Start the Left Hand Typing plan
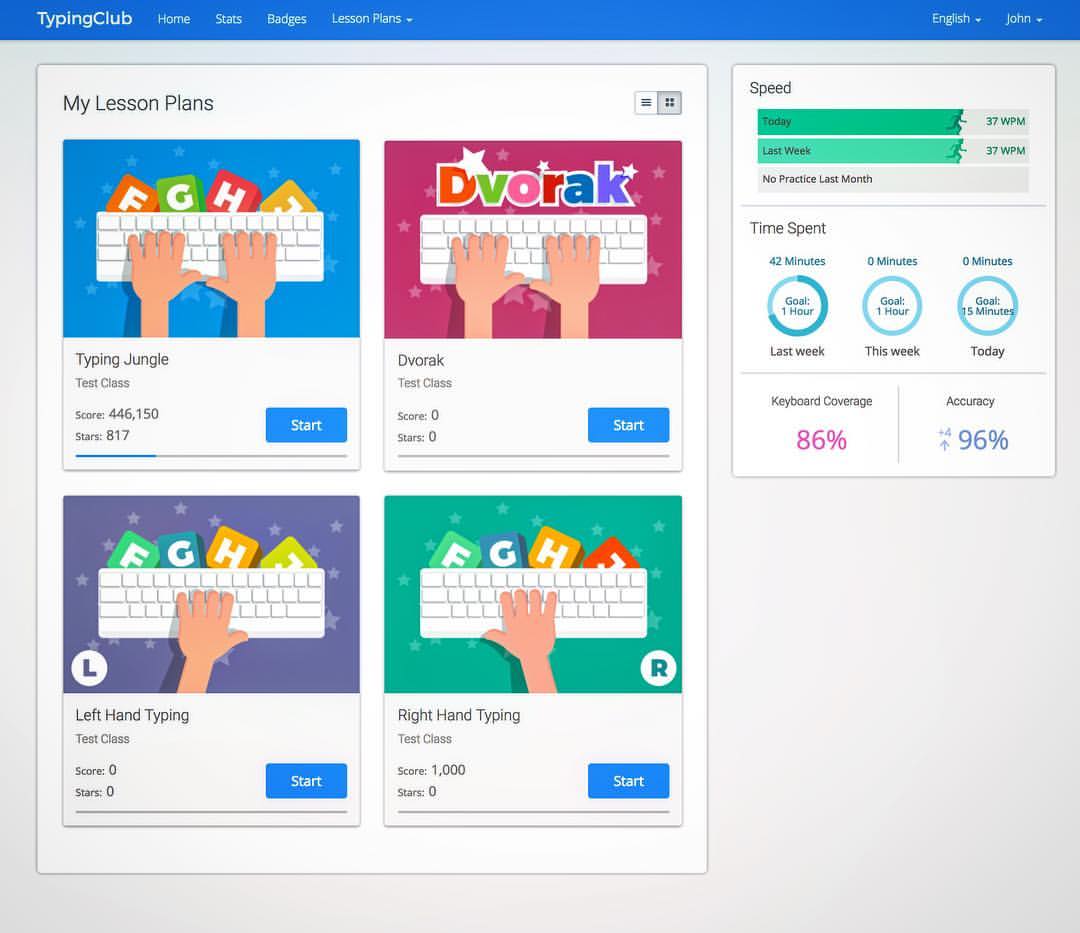The height and width of the screenshot is (933, 1080). [307, 781]
